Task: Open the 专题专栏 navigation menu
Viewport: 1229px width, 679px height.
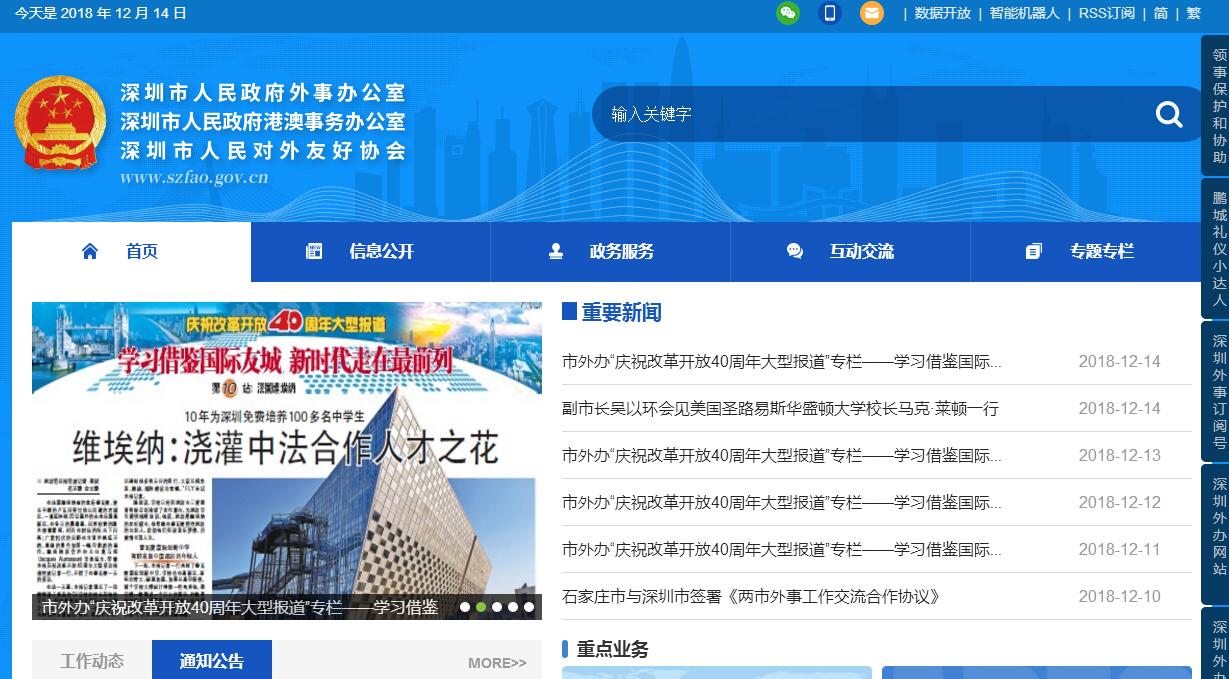Action: coord(1101,251)
